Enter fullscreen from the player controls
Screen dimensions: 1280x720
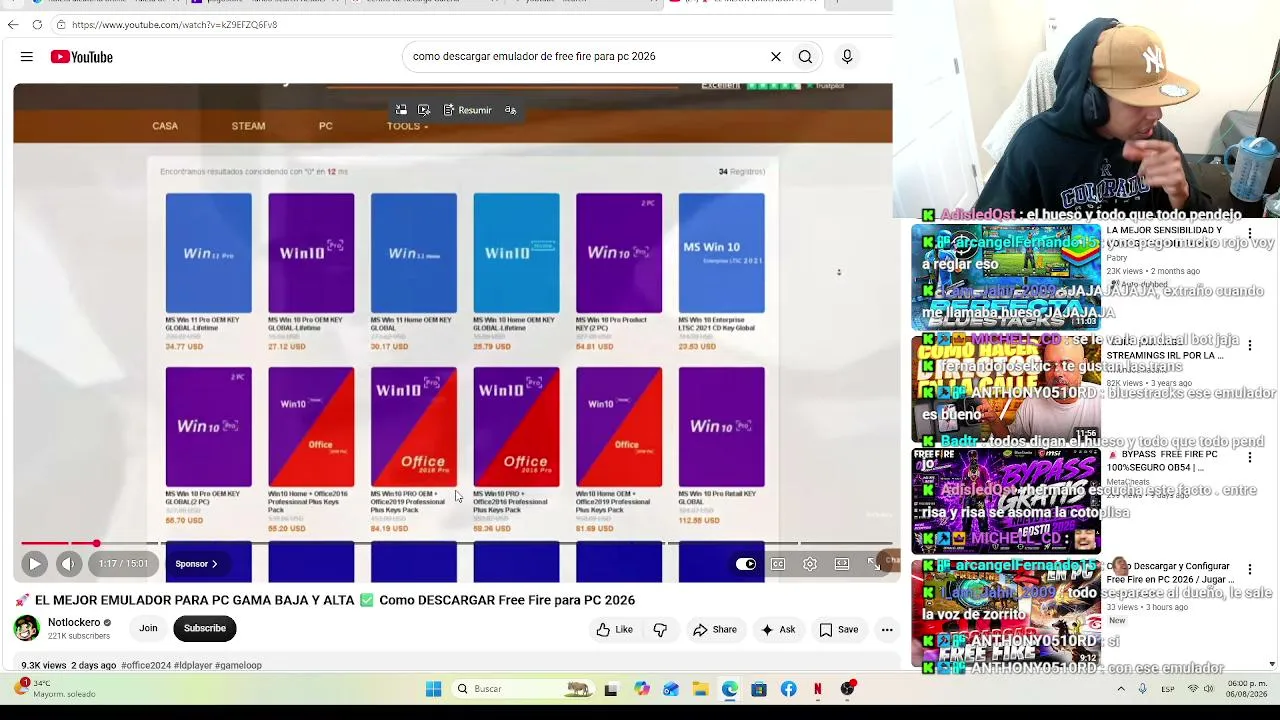tap(873, 564)
